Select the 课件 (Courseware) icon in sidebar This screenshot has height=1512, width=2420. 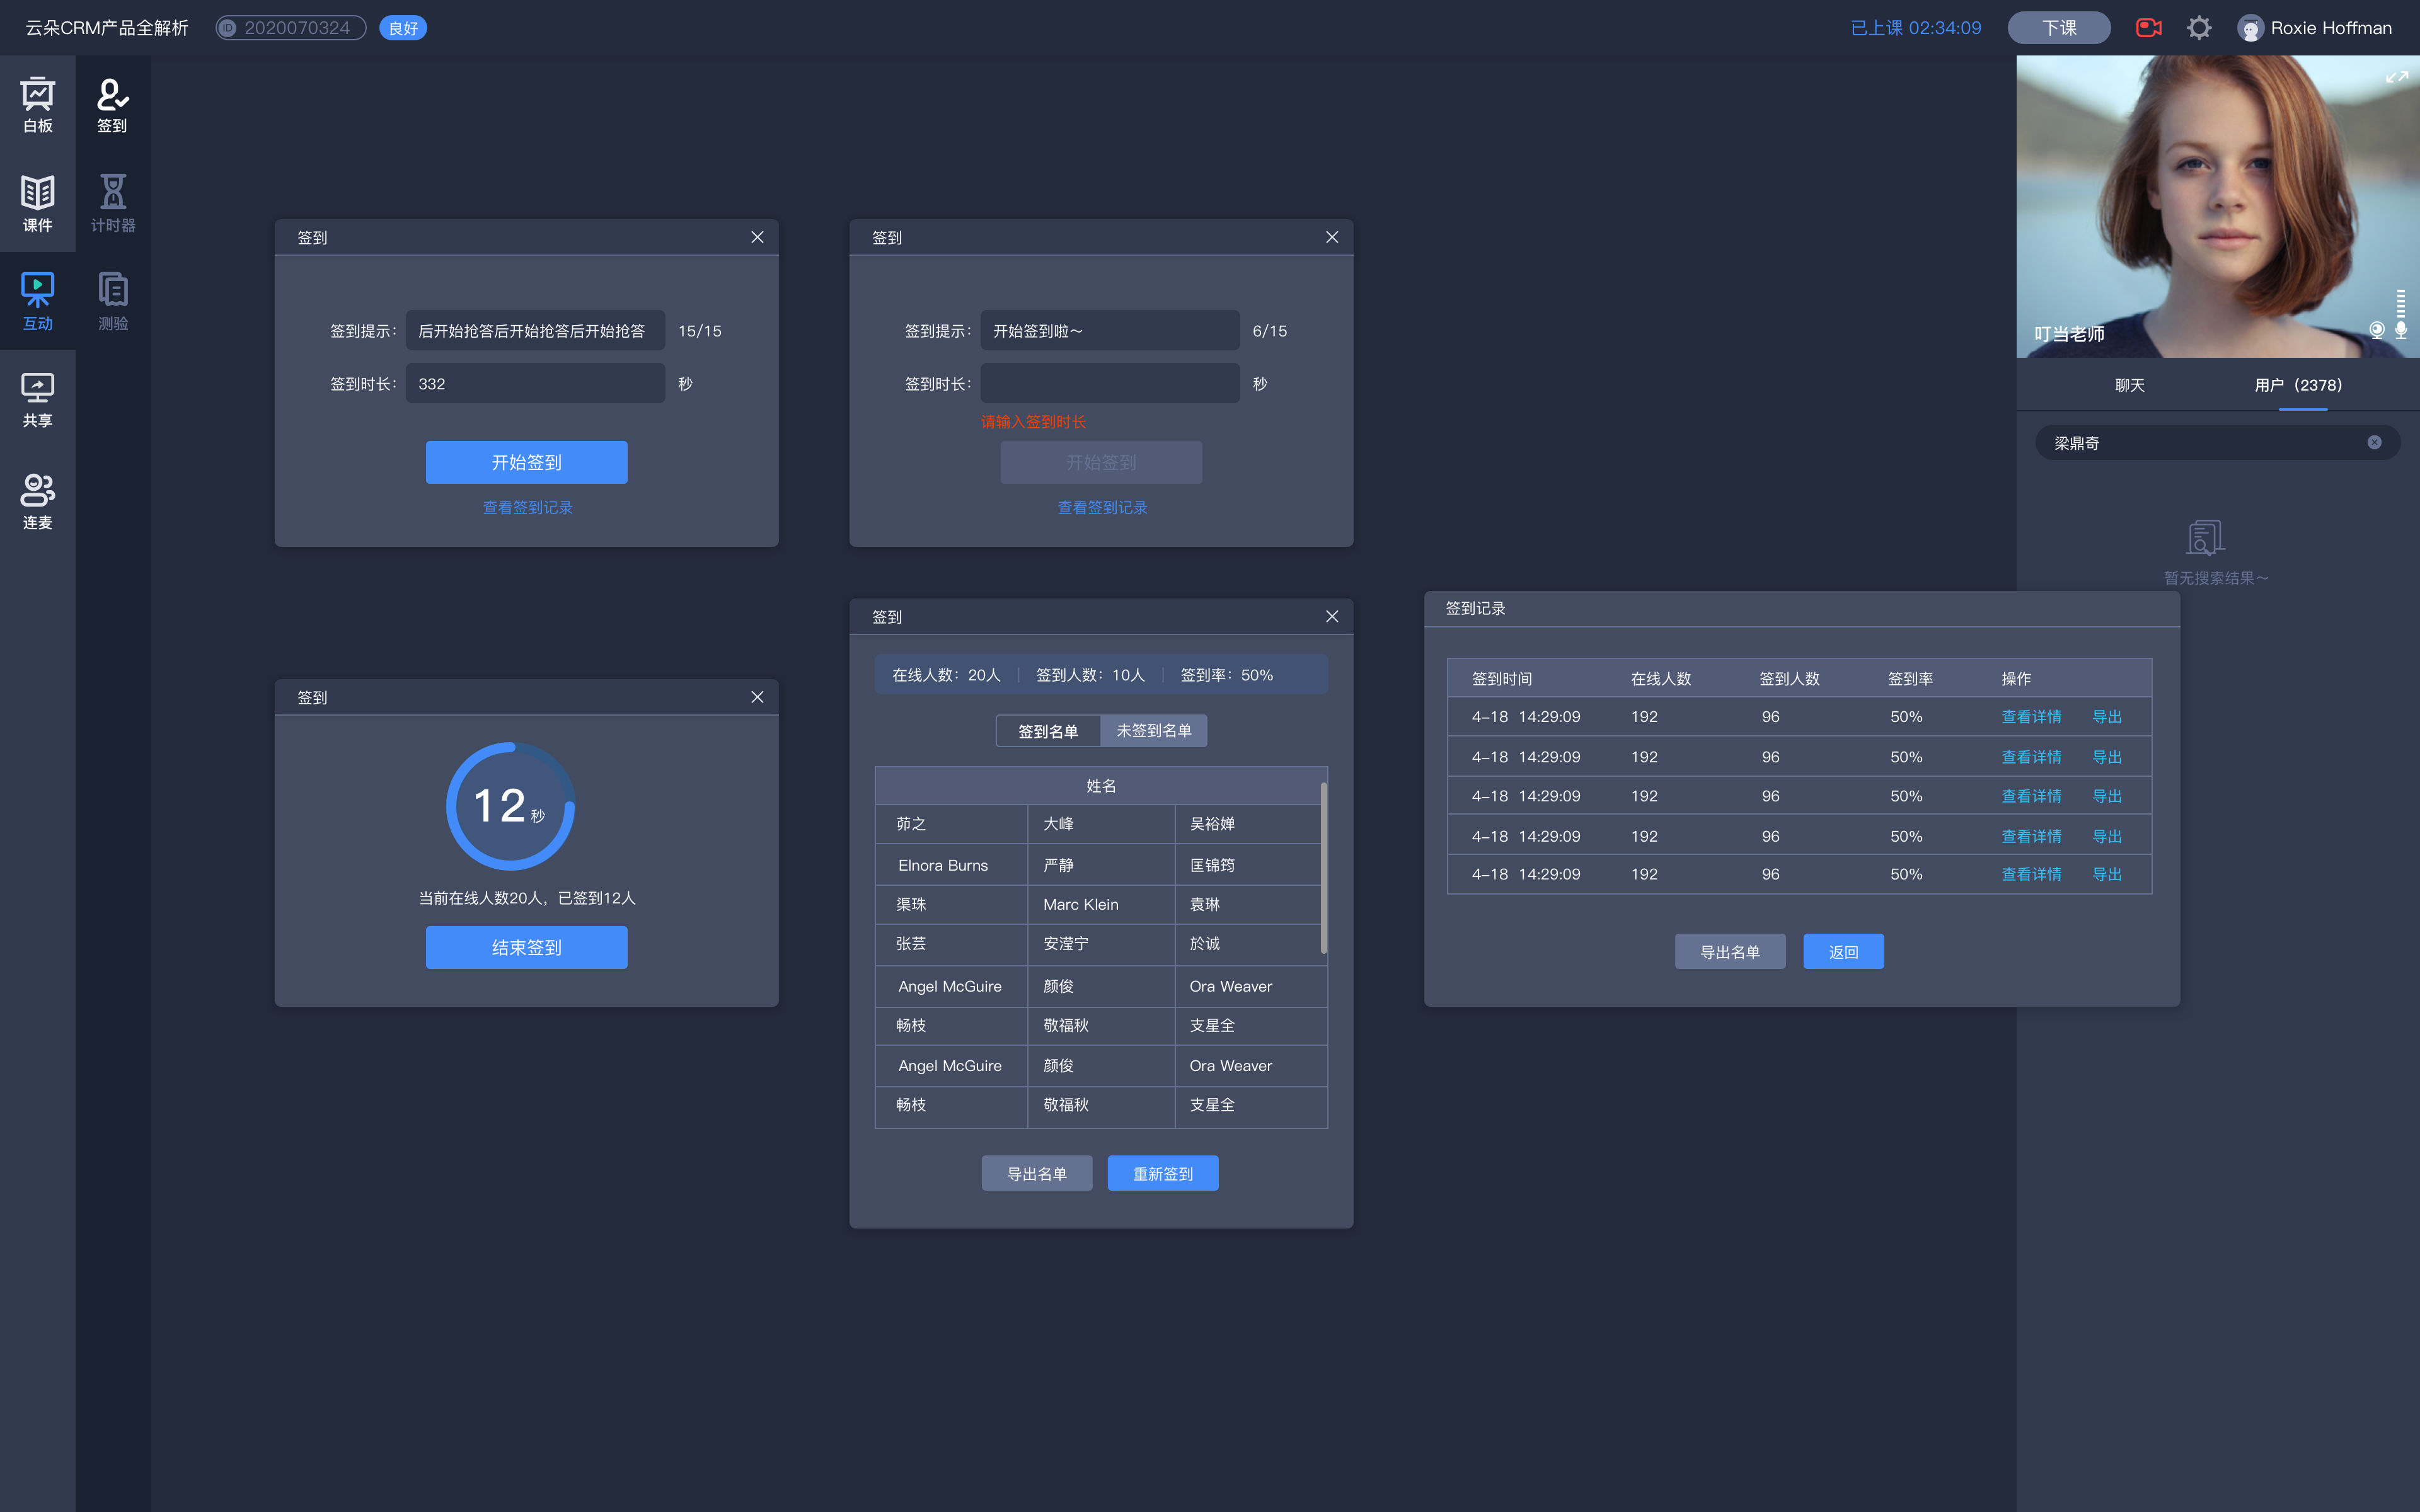[x=38, y=200]
